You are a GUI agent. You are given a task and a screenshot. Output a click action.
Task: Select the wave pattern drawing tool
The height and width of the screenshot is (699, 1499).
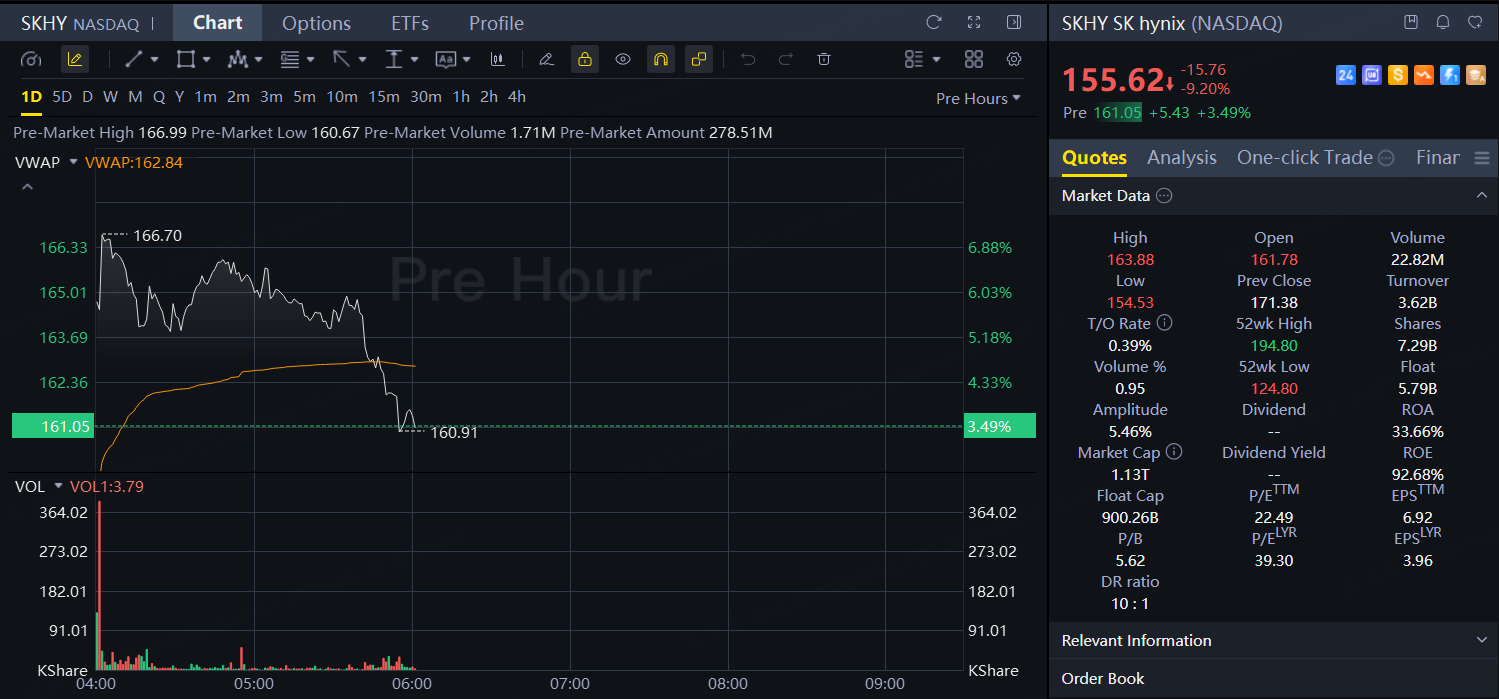pos(237,59)
